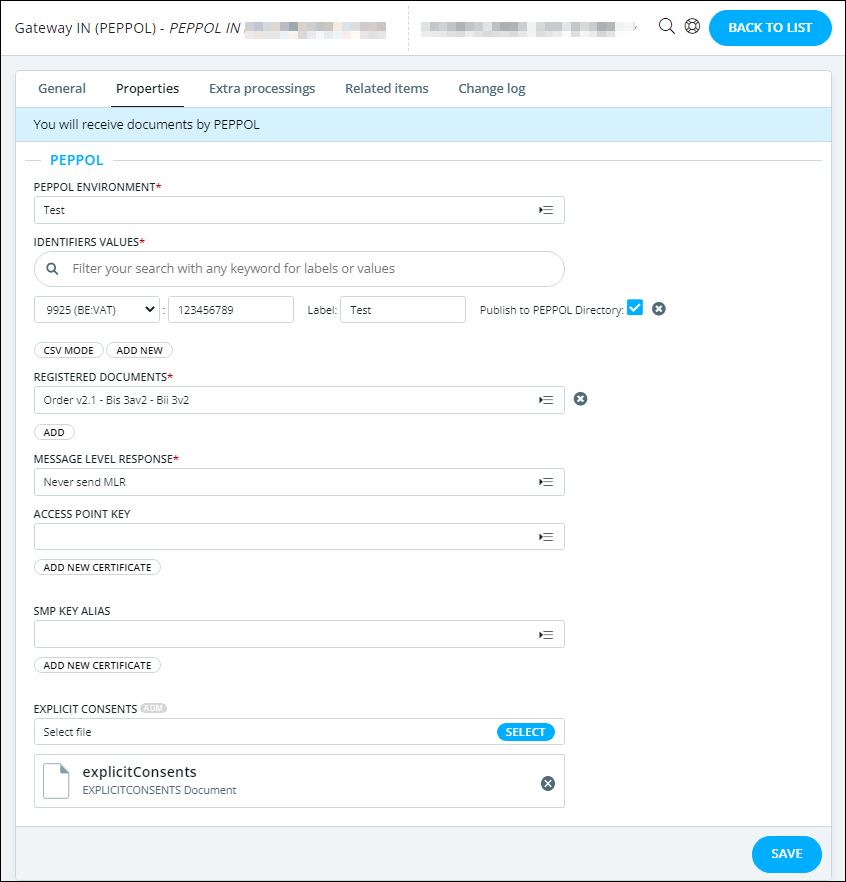Open list picker for PEPPOL Environment
Viewport: 846px width, 882px height.
click(546, 210)
